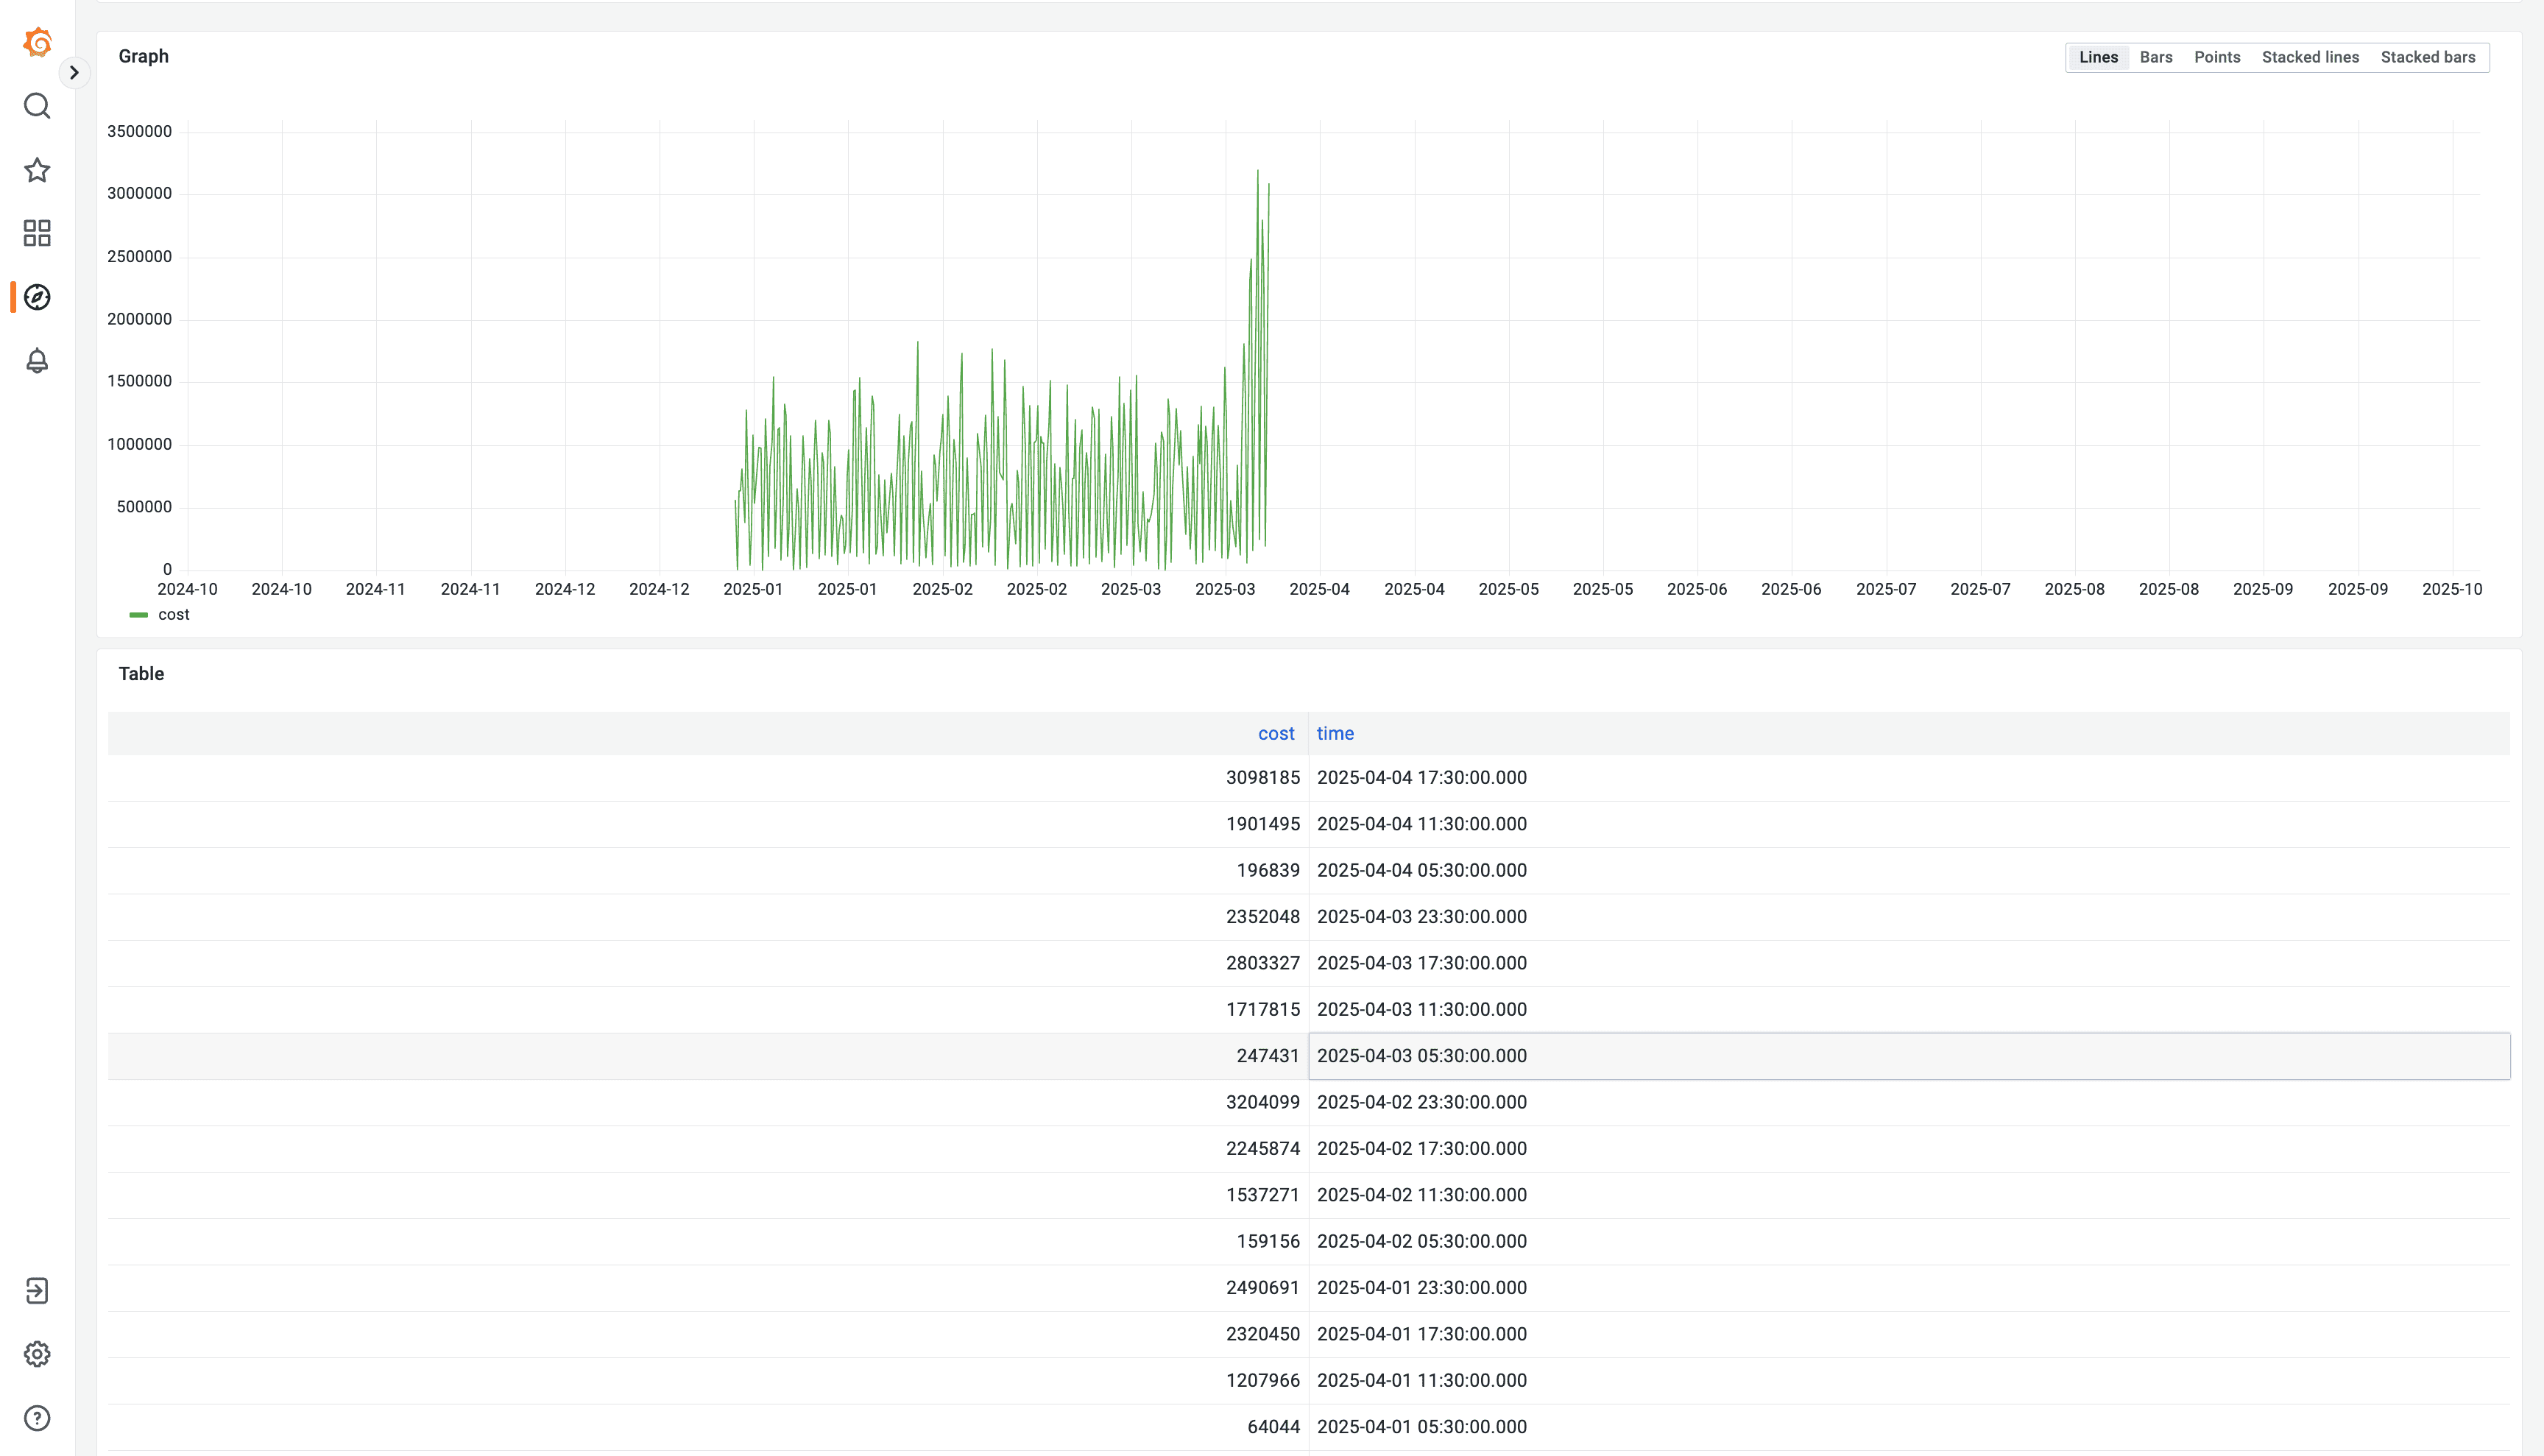
Task: Click the cost value 1717815
Action: (1262, 1010)
